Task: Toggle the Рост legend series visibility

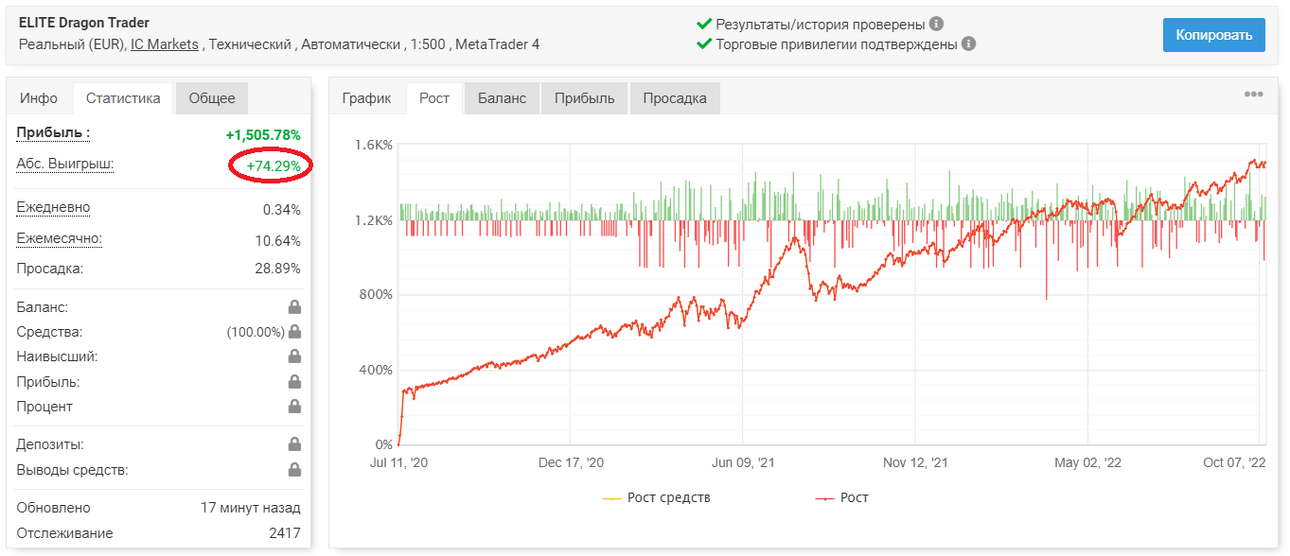Action: [x=842, y=497]
